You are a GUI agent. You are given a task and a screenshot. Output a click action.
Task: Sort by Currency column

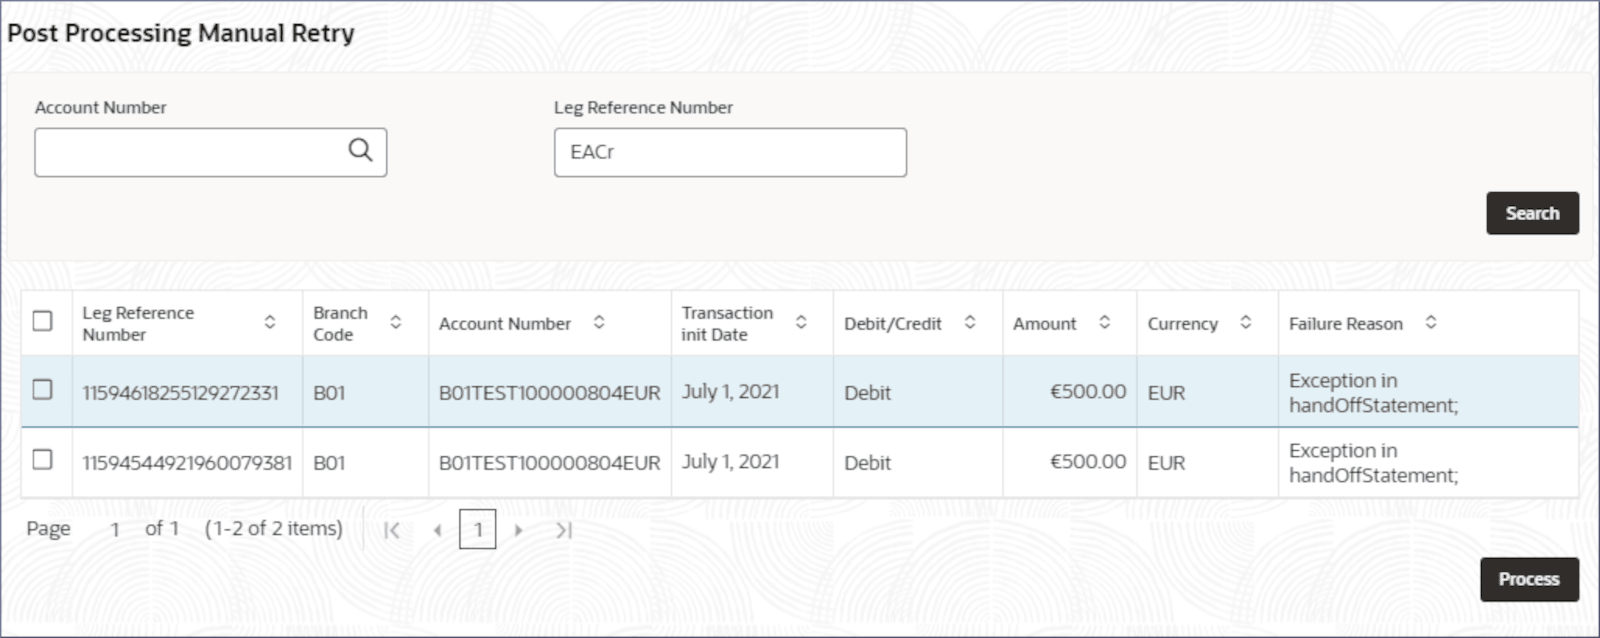[x=1246, y=322]
